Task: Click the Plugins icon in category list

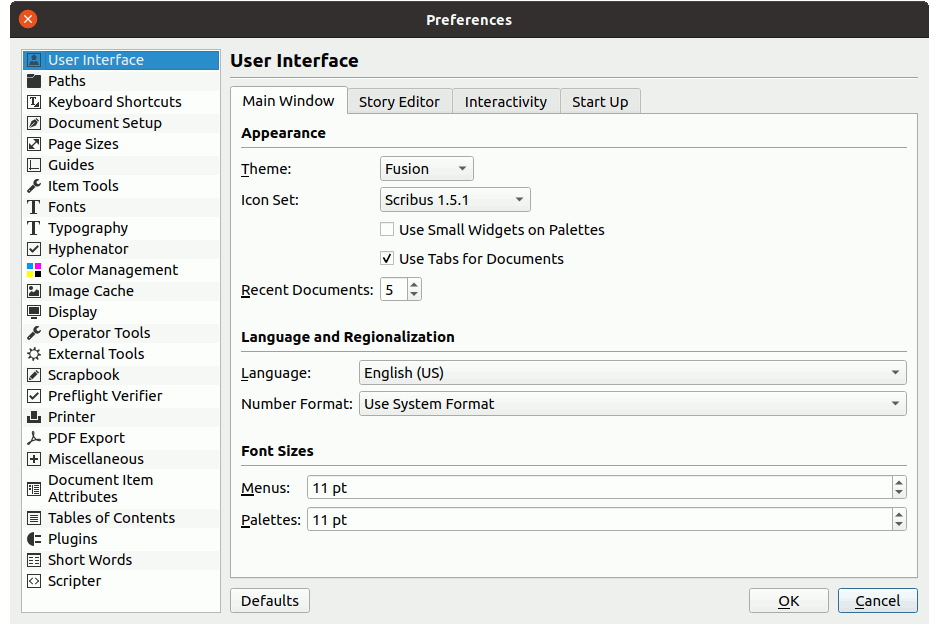Action: point(34,539)
